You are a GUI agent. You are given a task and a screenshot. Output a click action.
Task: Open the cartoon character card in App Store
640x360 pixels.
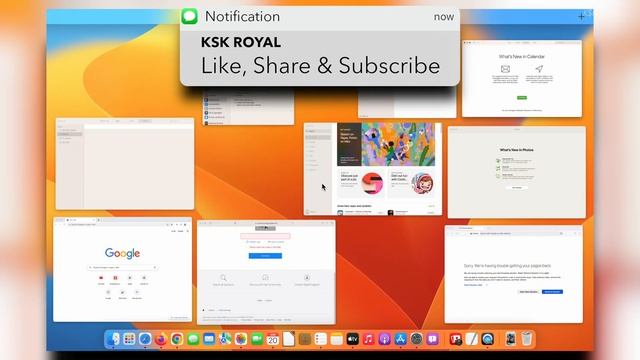(411, 183)
